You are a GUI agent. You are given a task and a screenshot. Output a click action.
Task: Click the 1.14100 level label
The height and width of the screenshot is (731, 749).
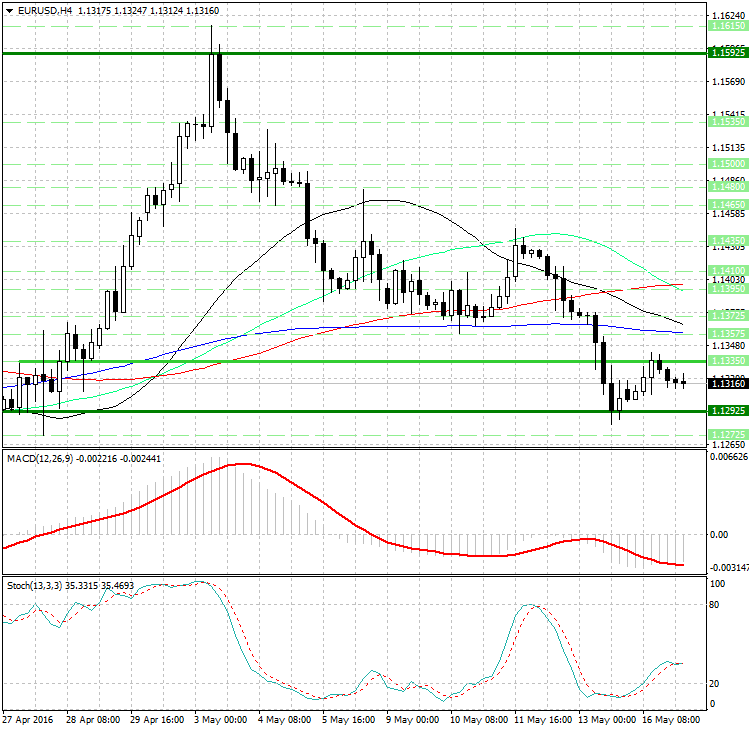[728, 270]
